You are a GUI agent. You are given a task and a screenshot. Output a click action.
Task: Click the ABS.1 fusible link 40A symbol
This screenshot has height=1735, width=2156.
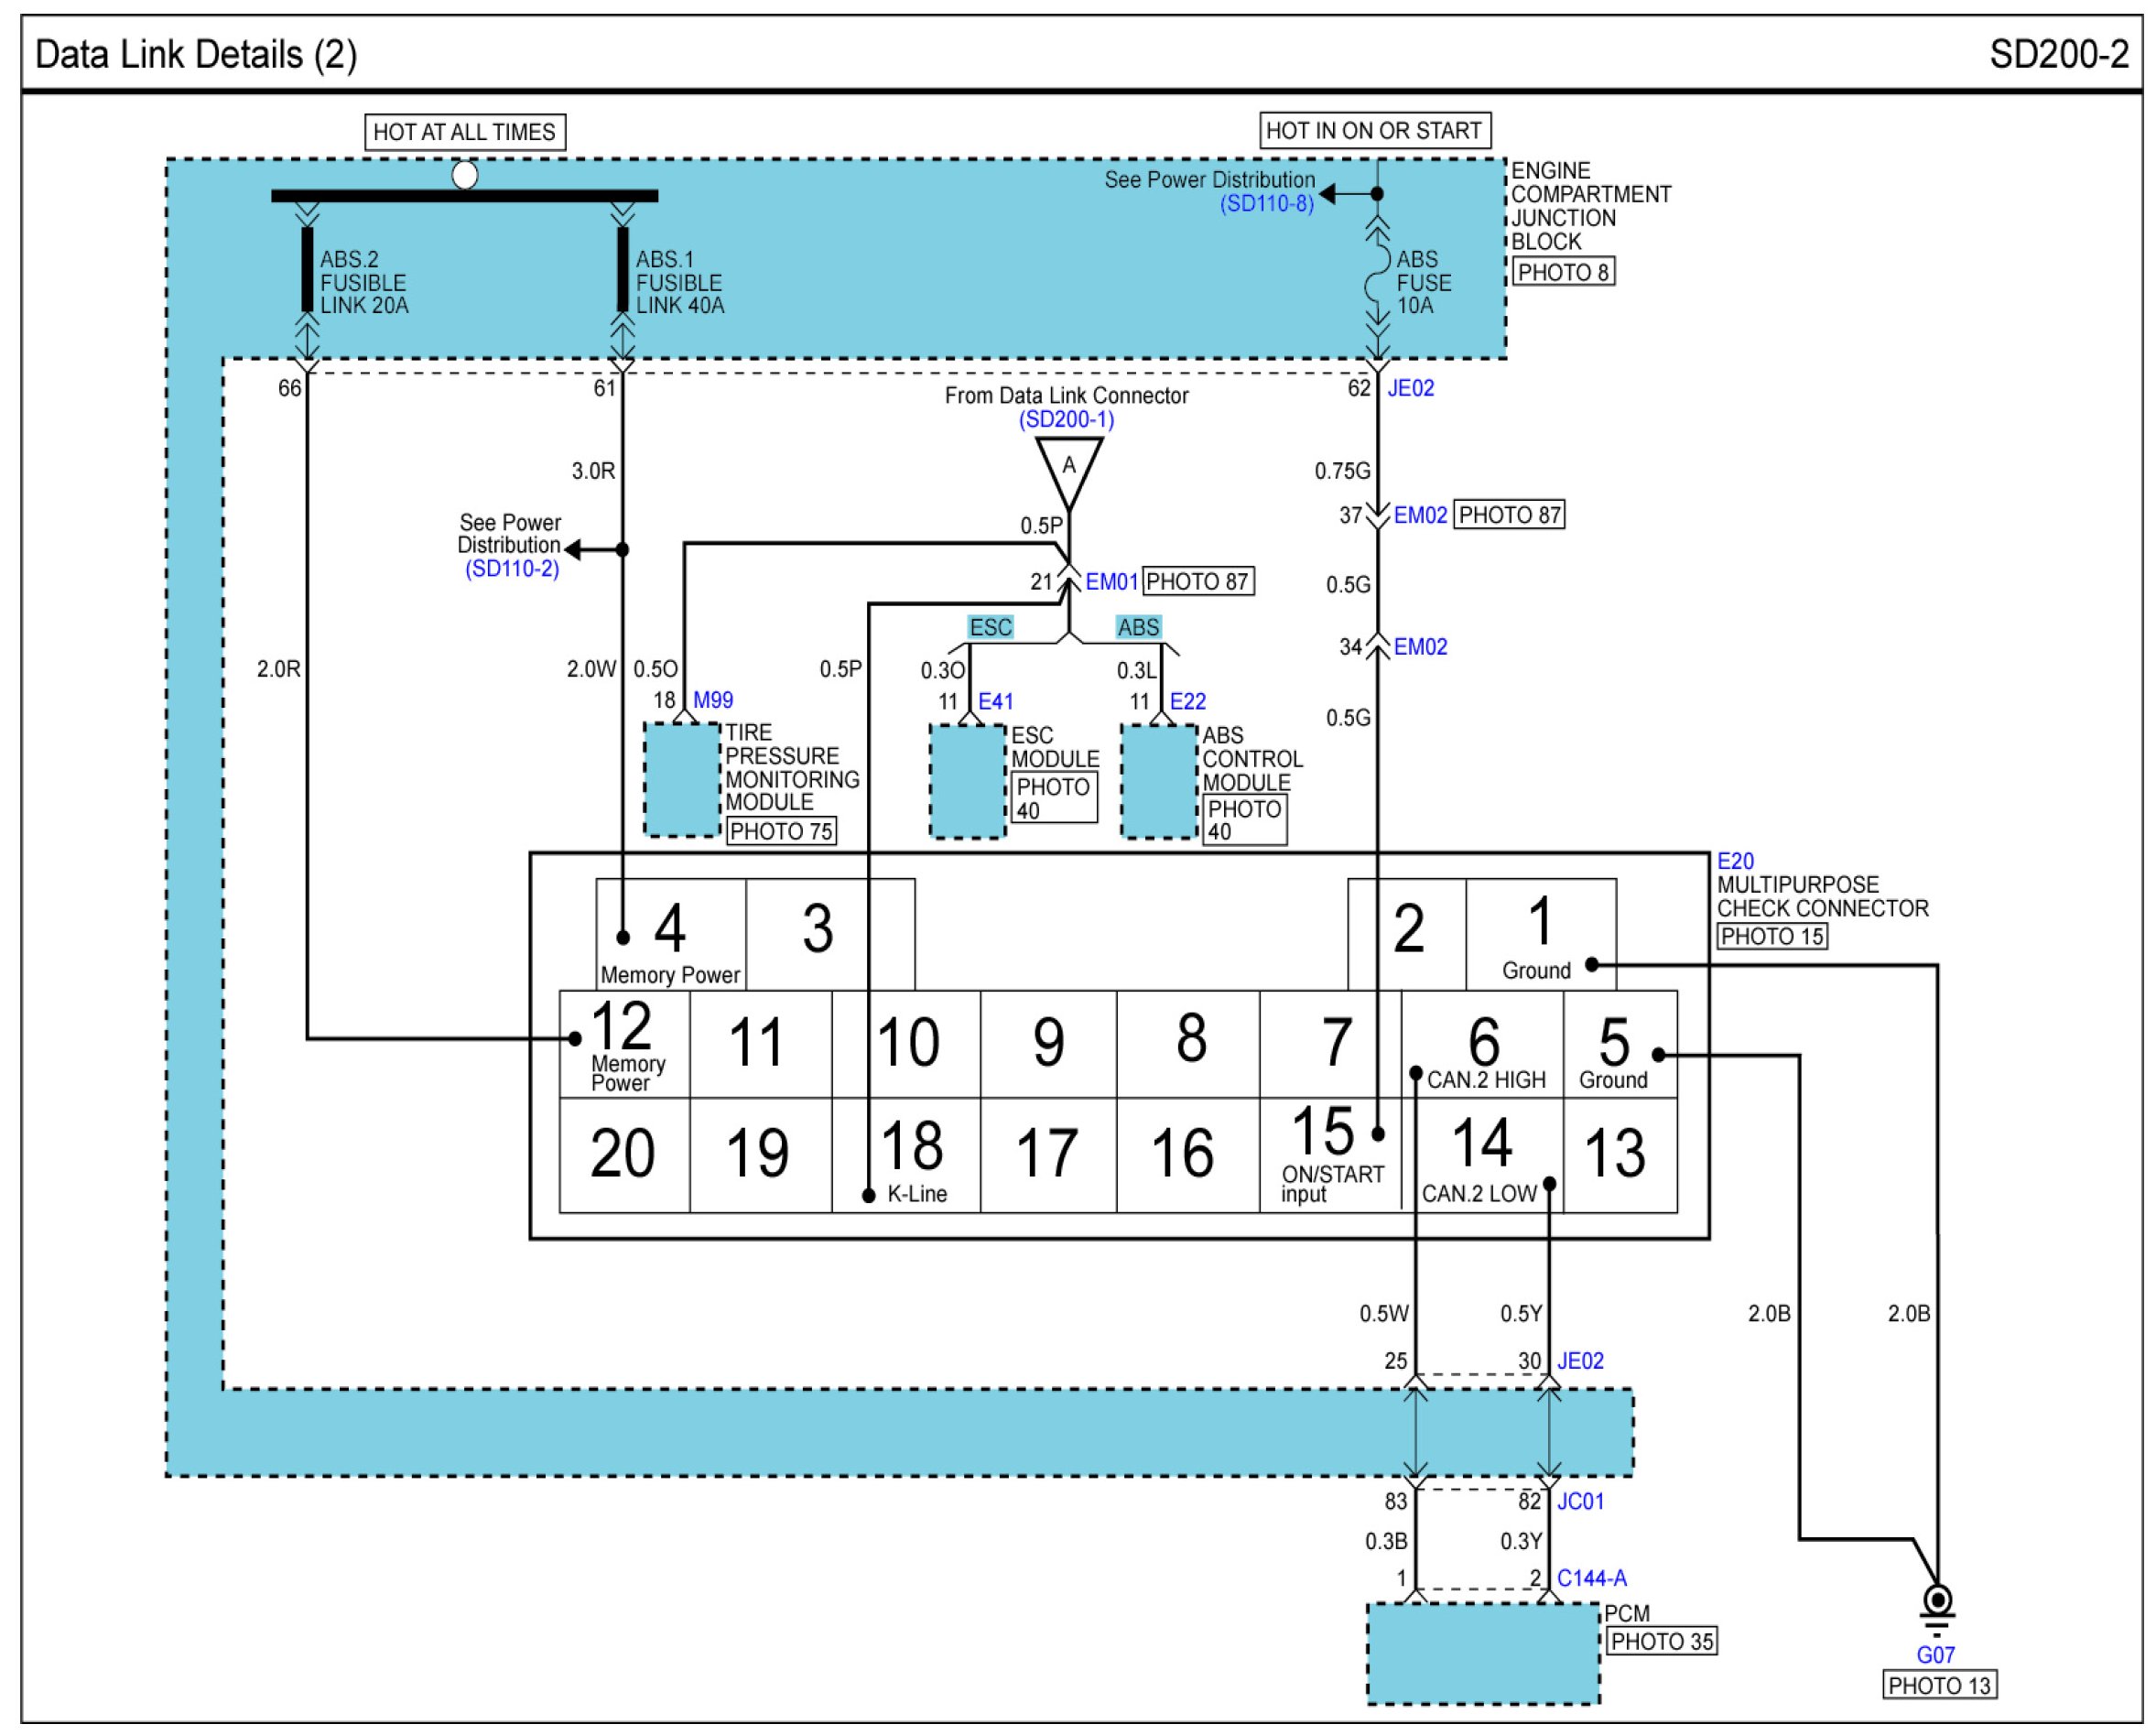point(622,270)
